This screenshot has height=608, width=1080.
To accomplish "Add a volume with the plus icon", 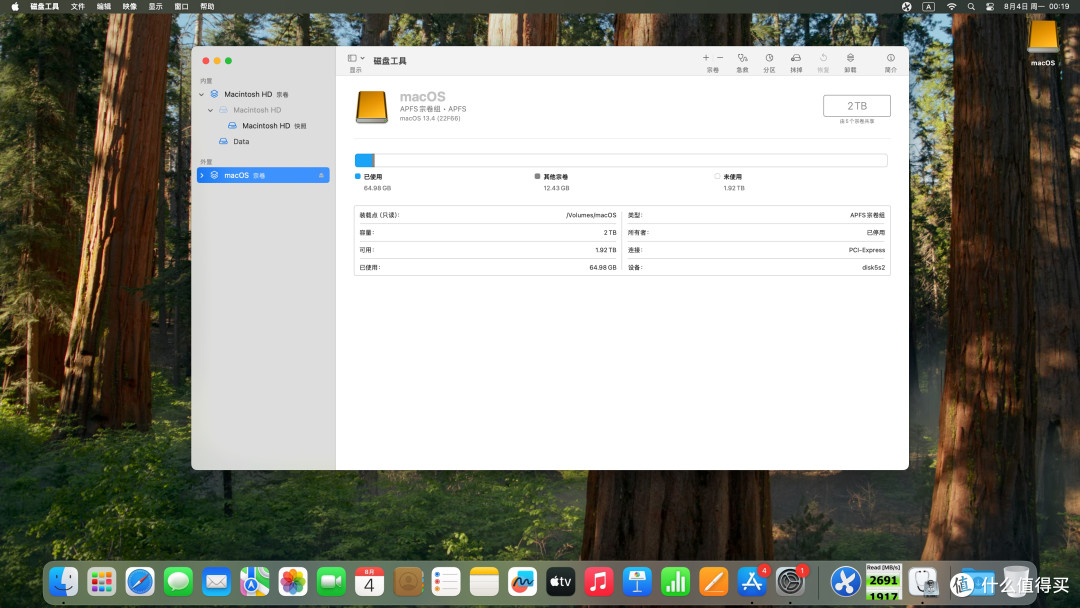I will 705,58.
